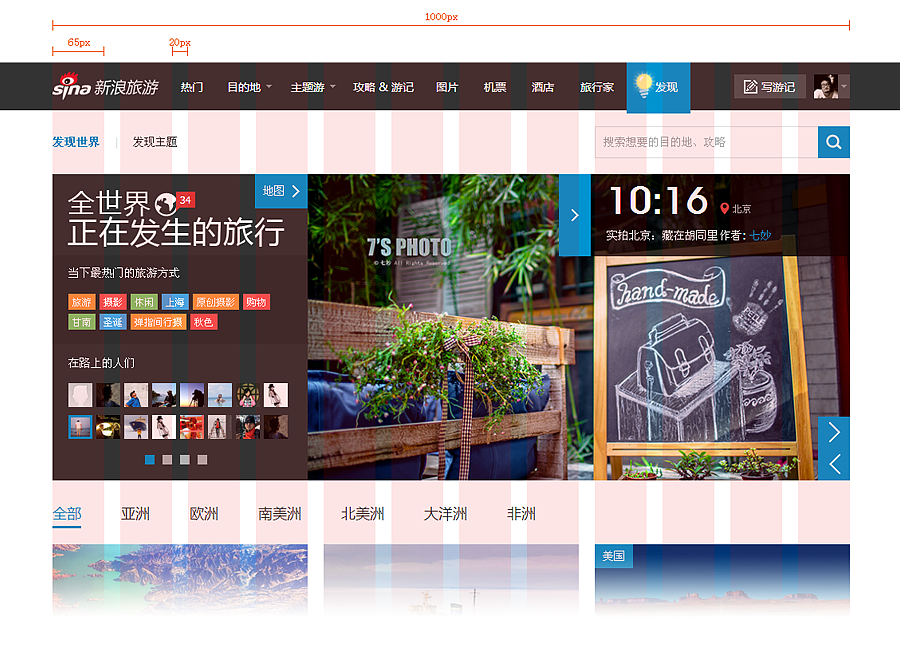Select the 休闲 tag

[x=143, y=302]
